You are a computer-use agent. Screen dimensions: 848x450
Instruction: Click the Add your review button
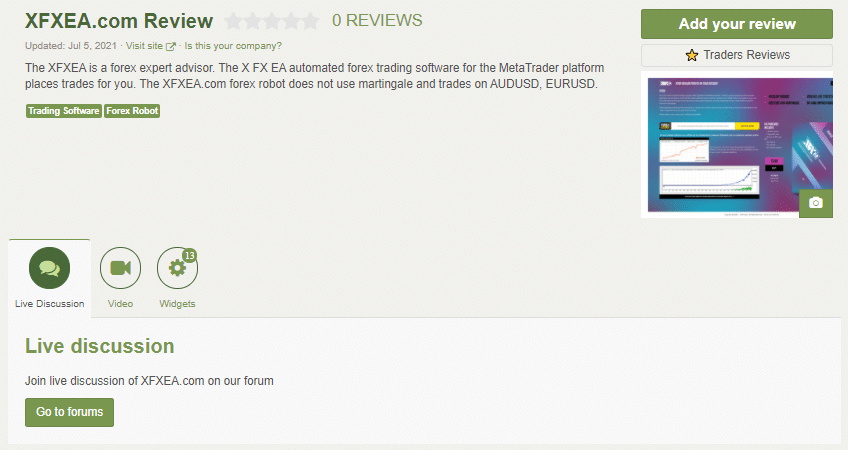tap(737, 24)
